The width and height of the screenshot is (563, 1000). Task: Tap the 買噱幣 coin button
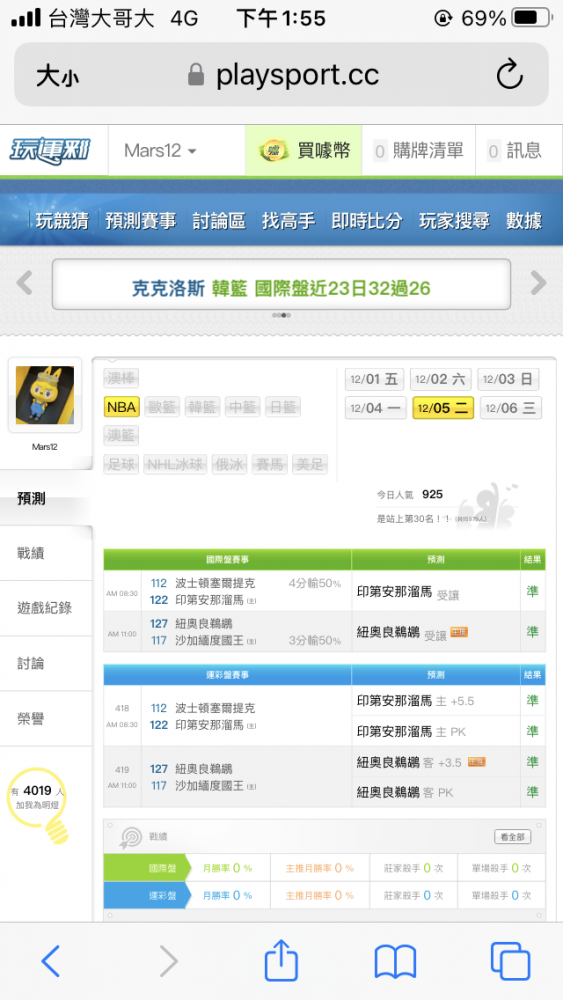click(304, 151)
